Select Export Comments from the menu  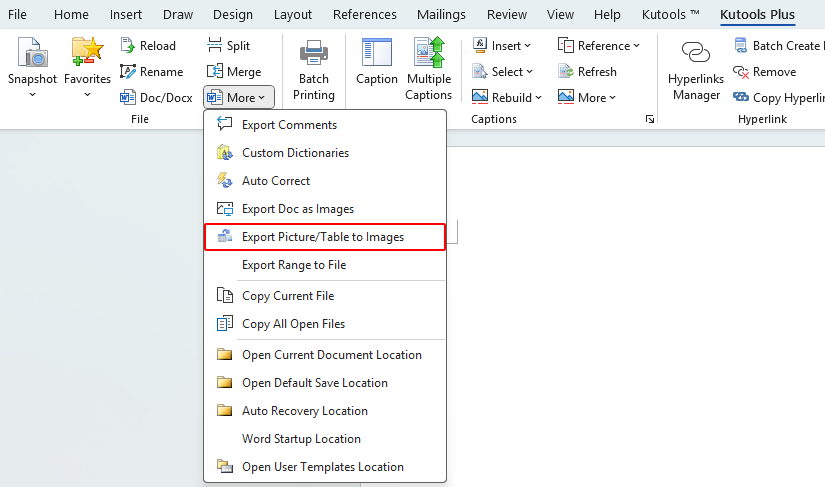[x=289, y=125]
